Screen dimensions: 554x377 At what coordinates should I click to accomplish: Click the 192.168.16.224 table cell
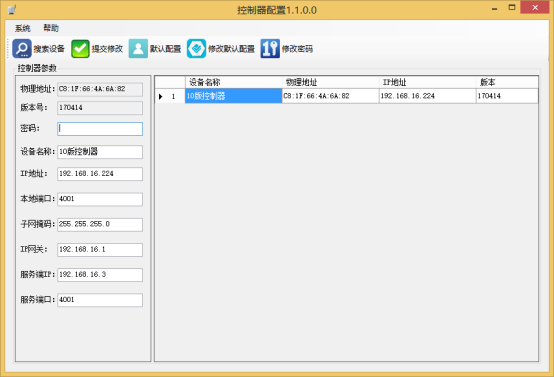click(x=428, y=96)
